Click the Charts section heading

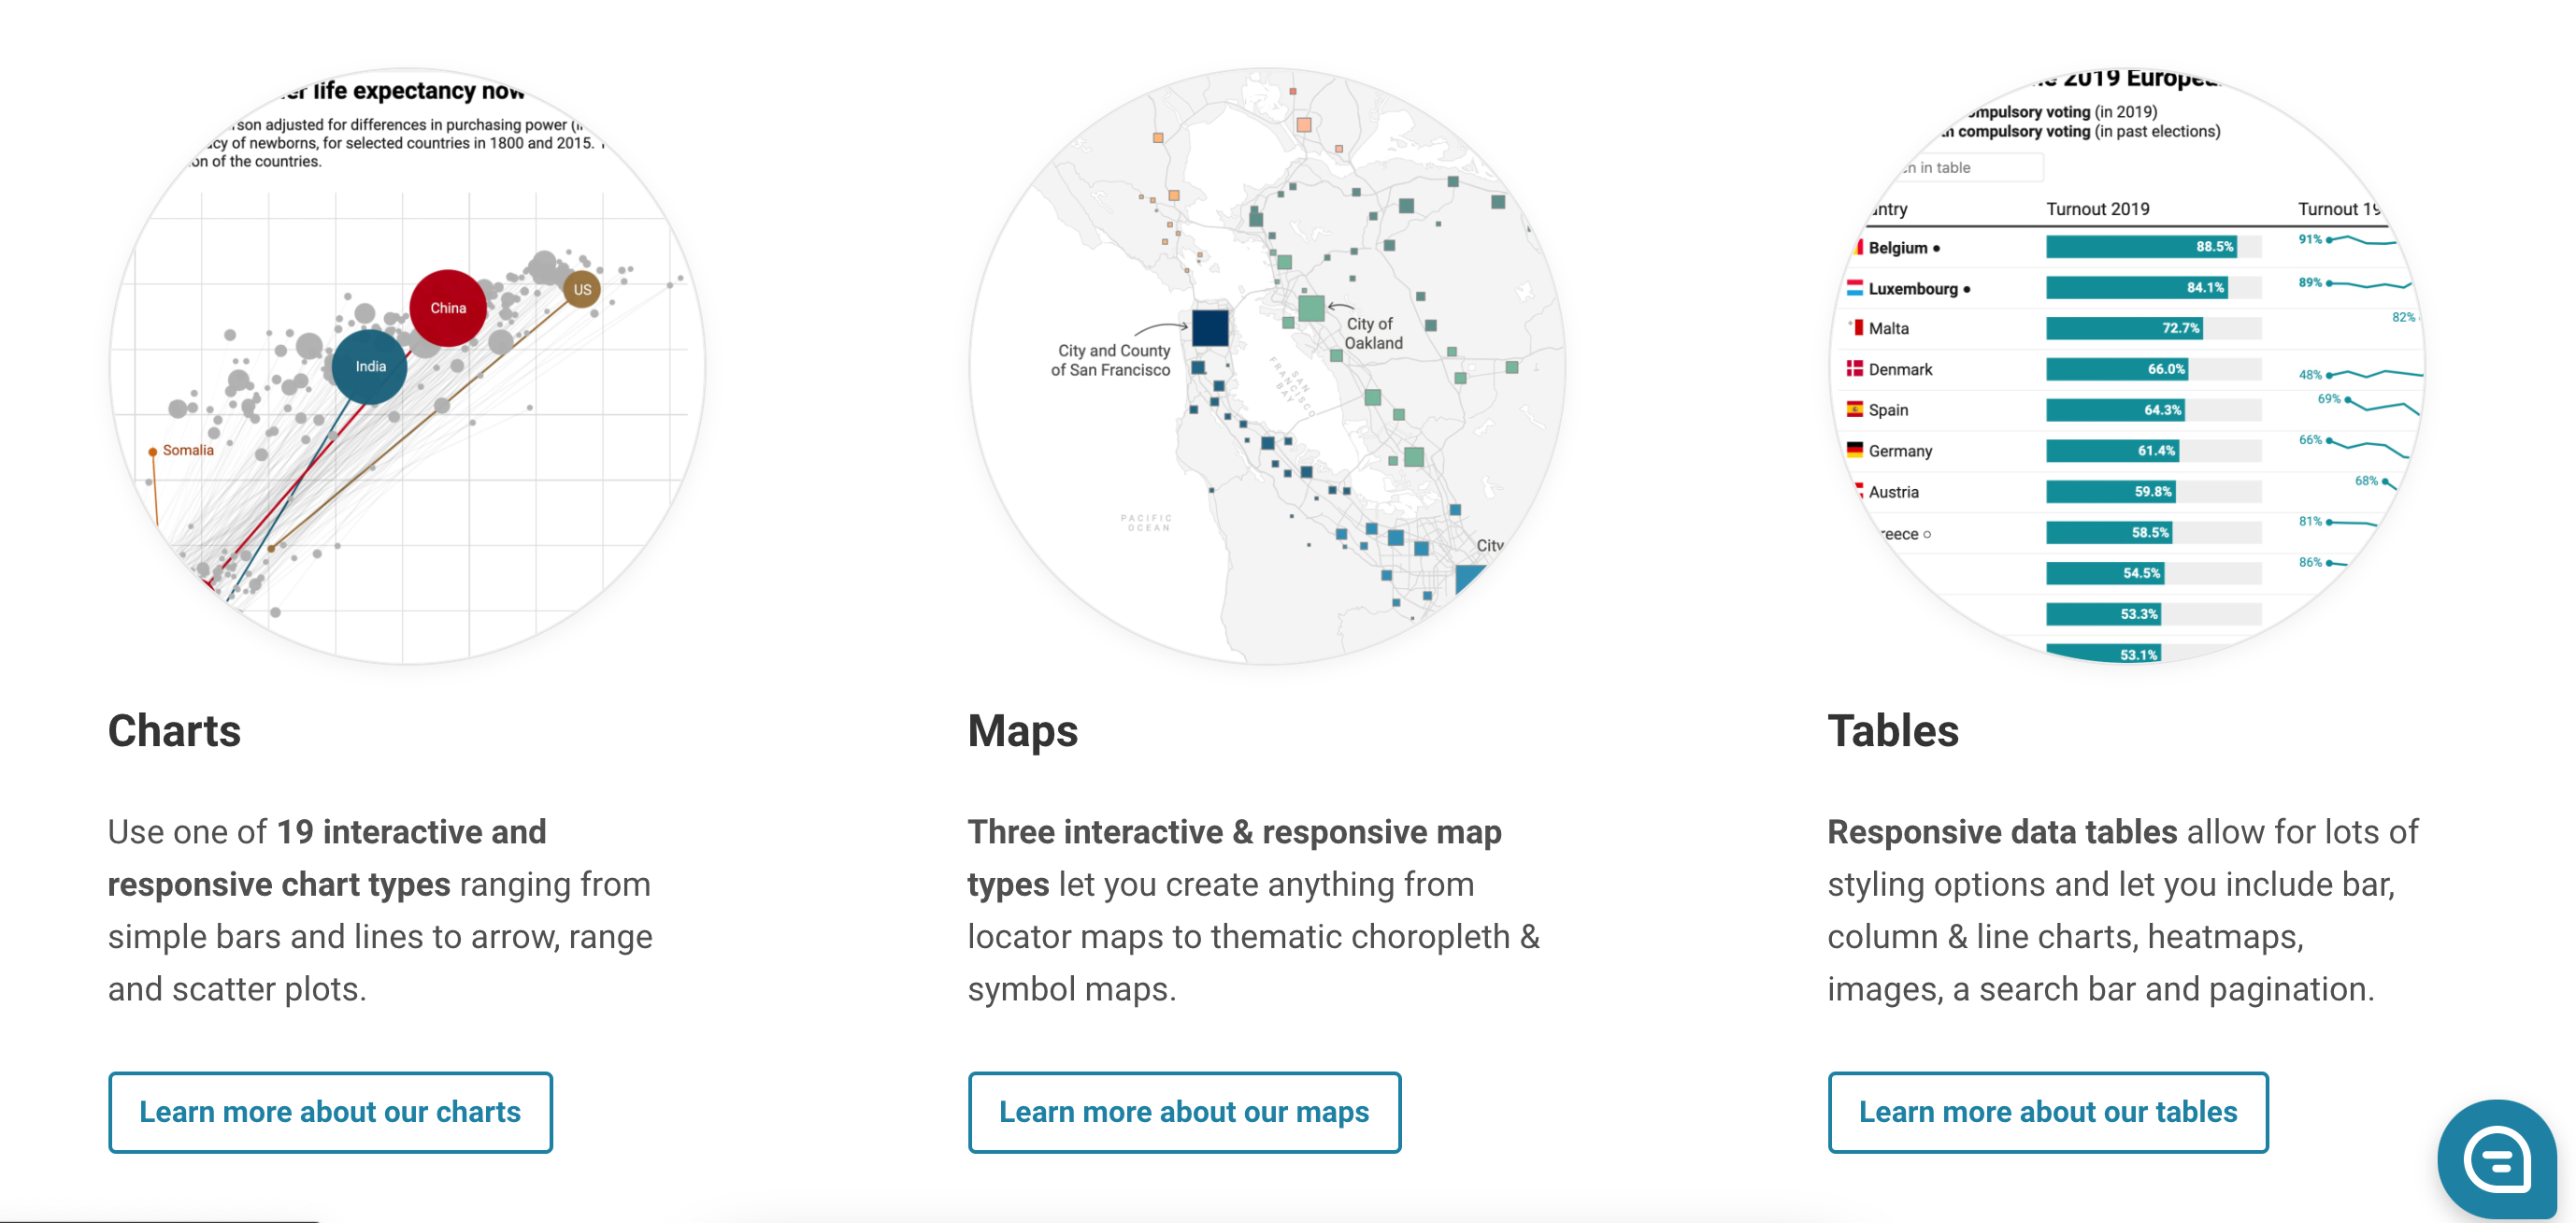tap(174, 730)
